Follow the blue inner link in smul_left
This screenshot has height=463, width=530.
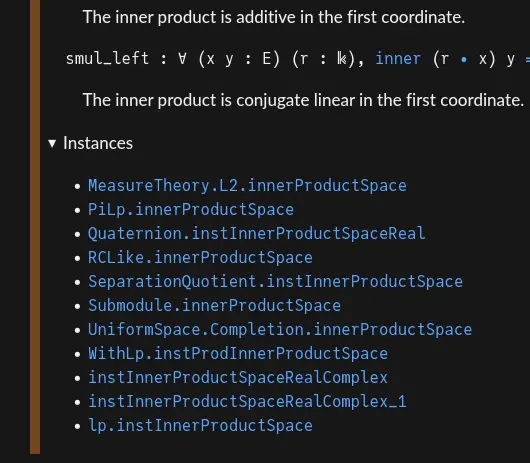[x=398, y=59]
